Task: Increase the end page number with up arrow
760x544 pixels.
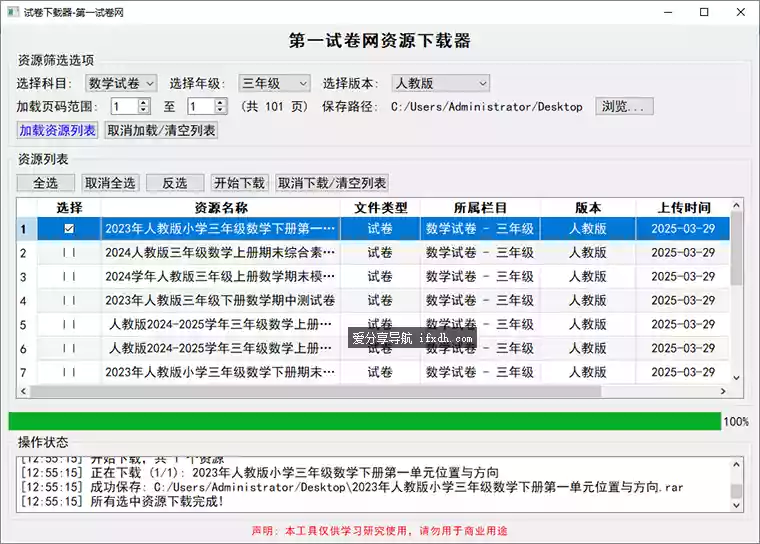Action: pos(221,102)
